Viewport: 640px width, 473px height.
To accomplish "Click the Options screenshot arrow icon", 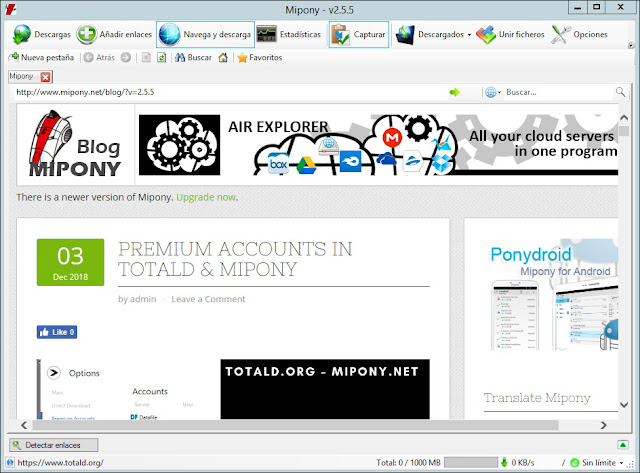I will pyautogui.click(x=54, y=373).
